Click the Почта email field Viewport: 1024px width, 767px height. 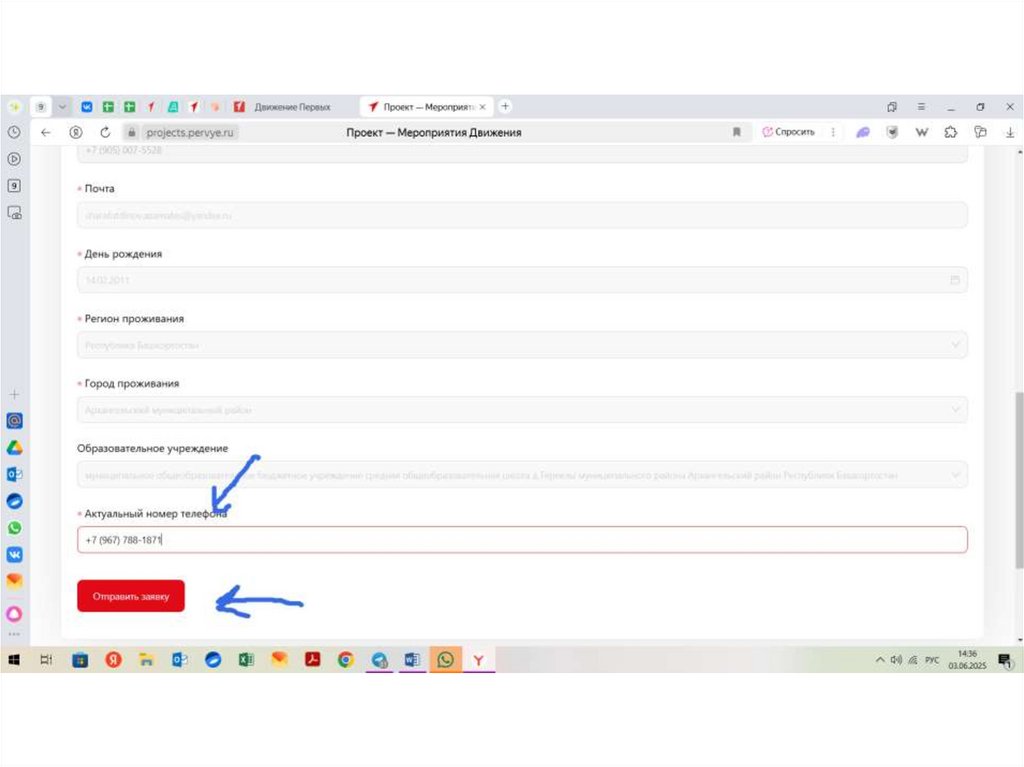point(522,215)
